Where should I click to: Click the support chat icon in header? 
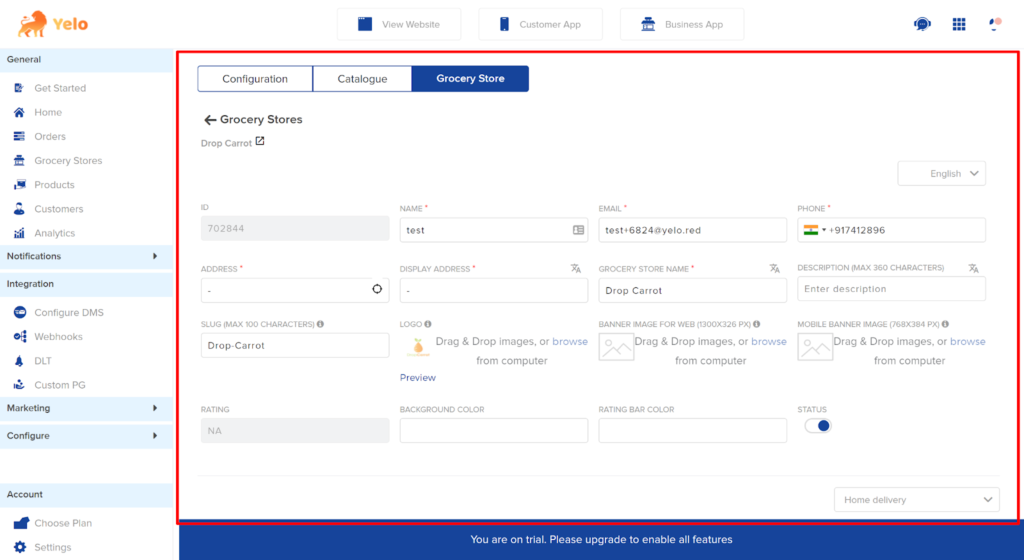click(x=922, y=24)
